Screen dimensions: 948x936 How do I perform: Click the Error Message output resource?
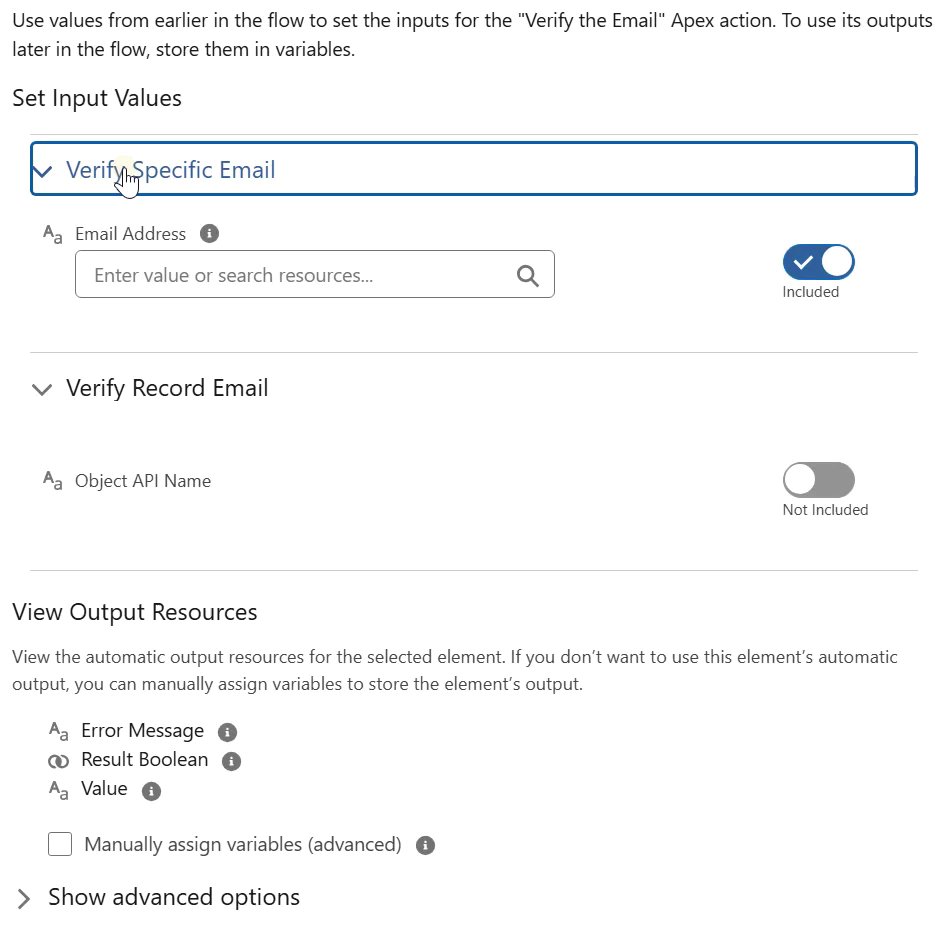point(143,730)
